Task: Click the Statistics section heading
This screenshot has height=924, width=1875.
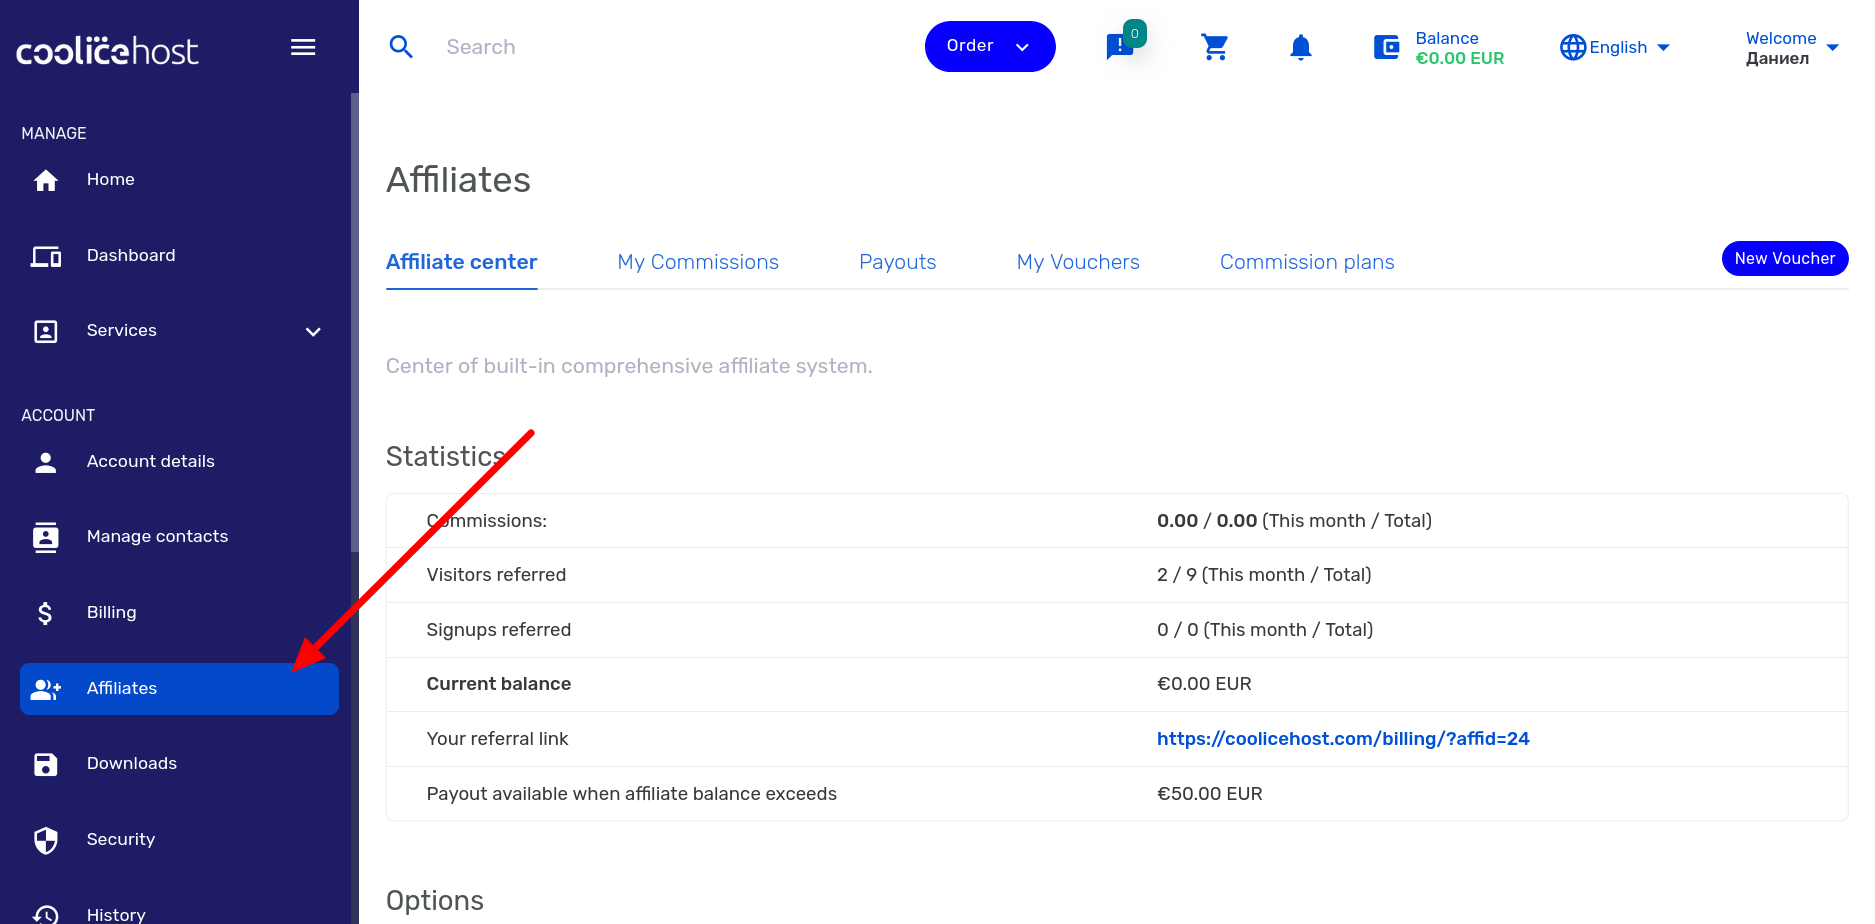Action: pos(446,456)
